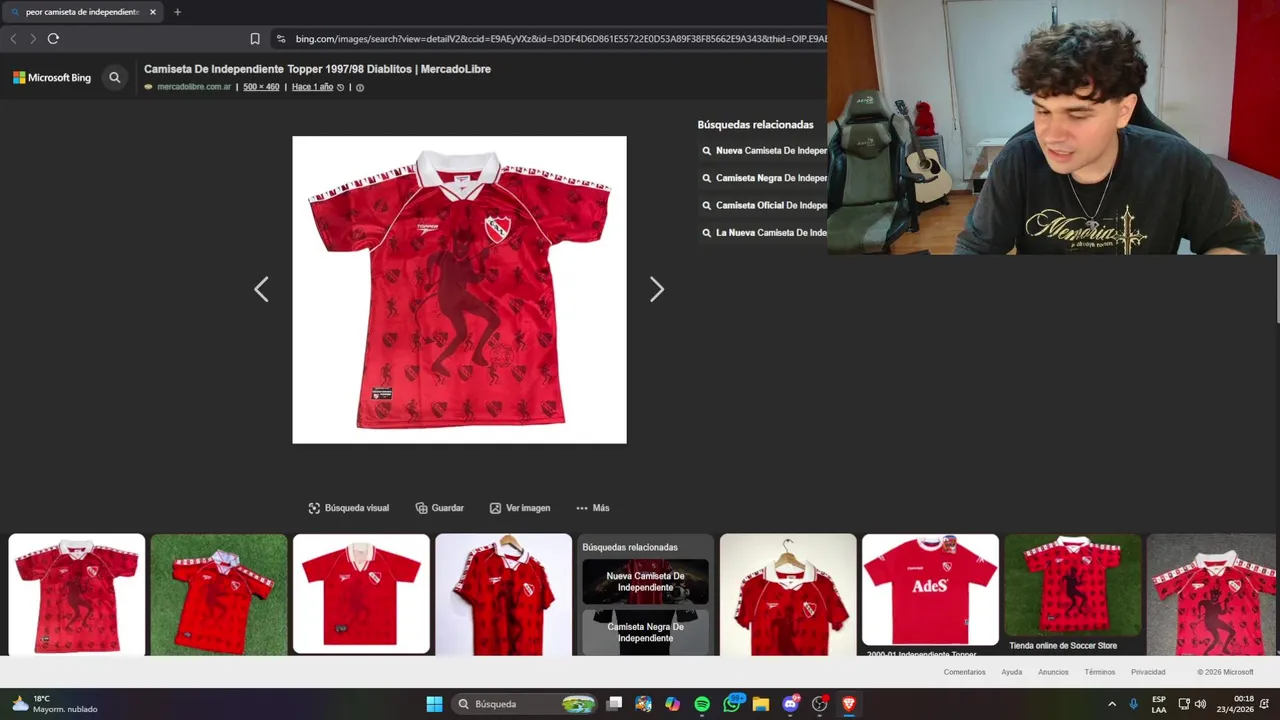Click Anuncios footer link
Image resolution: width=1280 pixels, height=720 pixels.
(x=1053, y=672)
